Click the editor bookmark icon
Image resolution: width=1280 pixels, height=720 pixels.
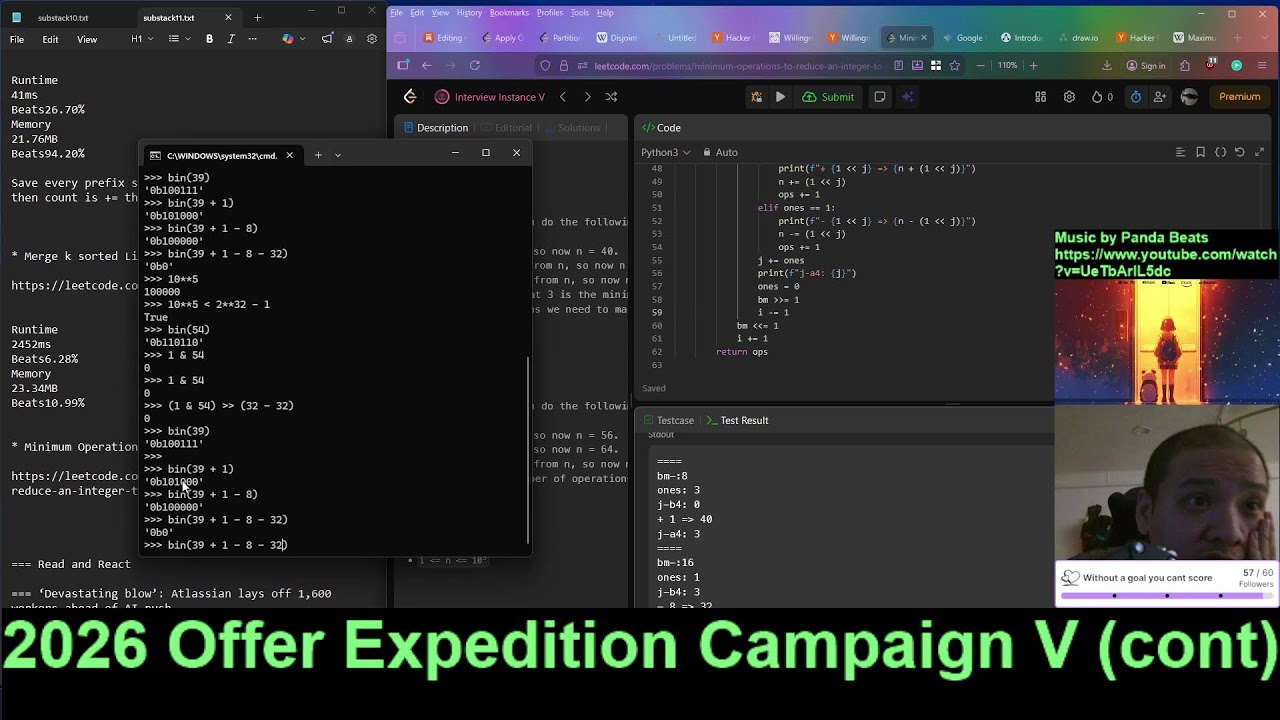pyautogui.click(x=1200, y=152)
